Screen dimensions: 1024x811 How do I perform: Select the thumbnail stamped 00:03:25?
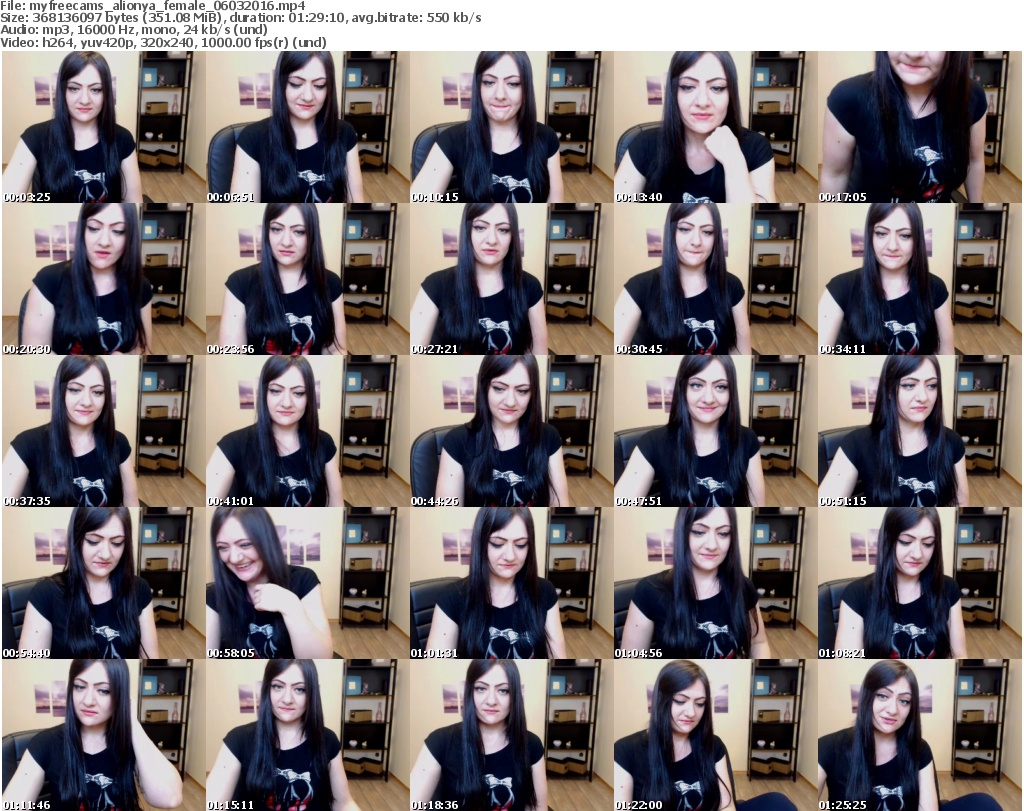pos(104,127)
